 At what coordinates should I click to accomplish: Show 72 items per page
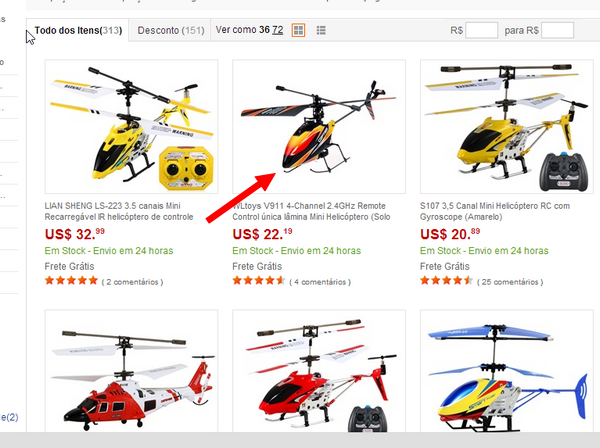[x=278, y=30]
